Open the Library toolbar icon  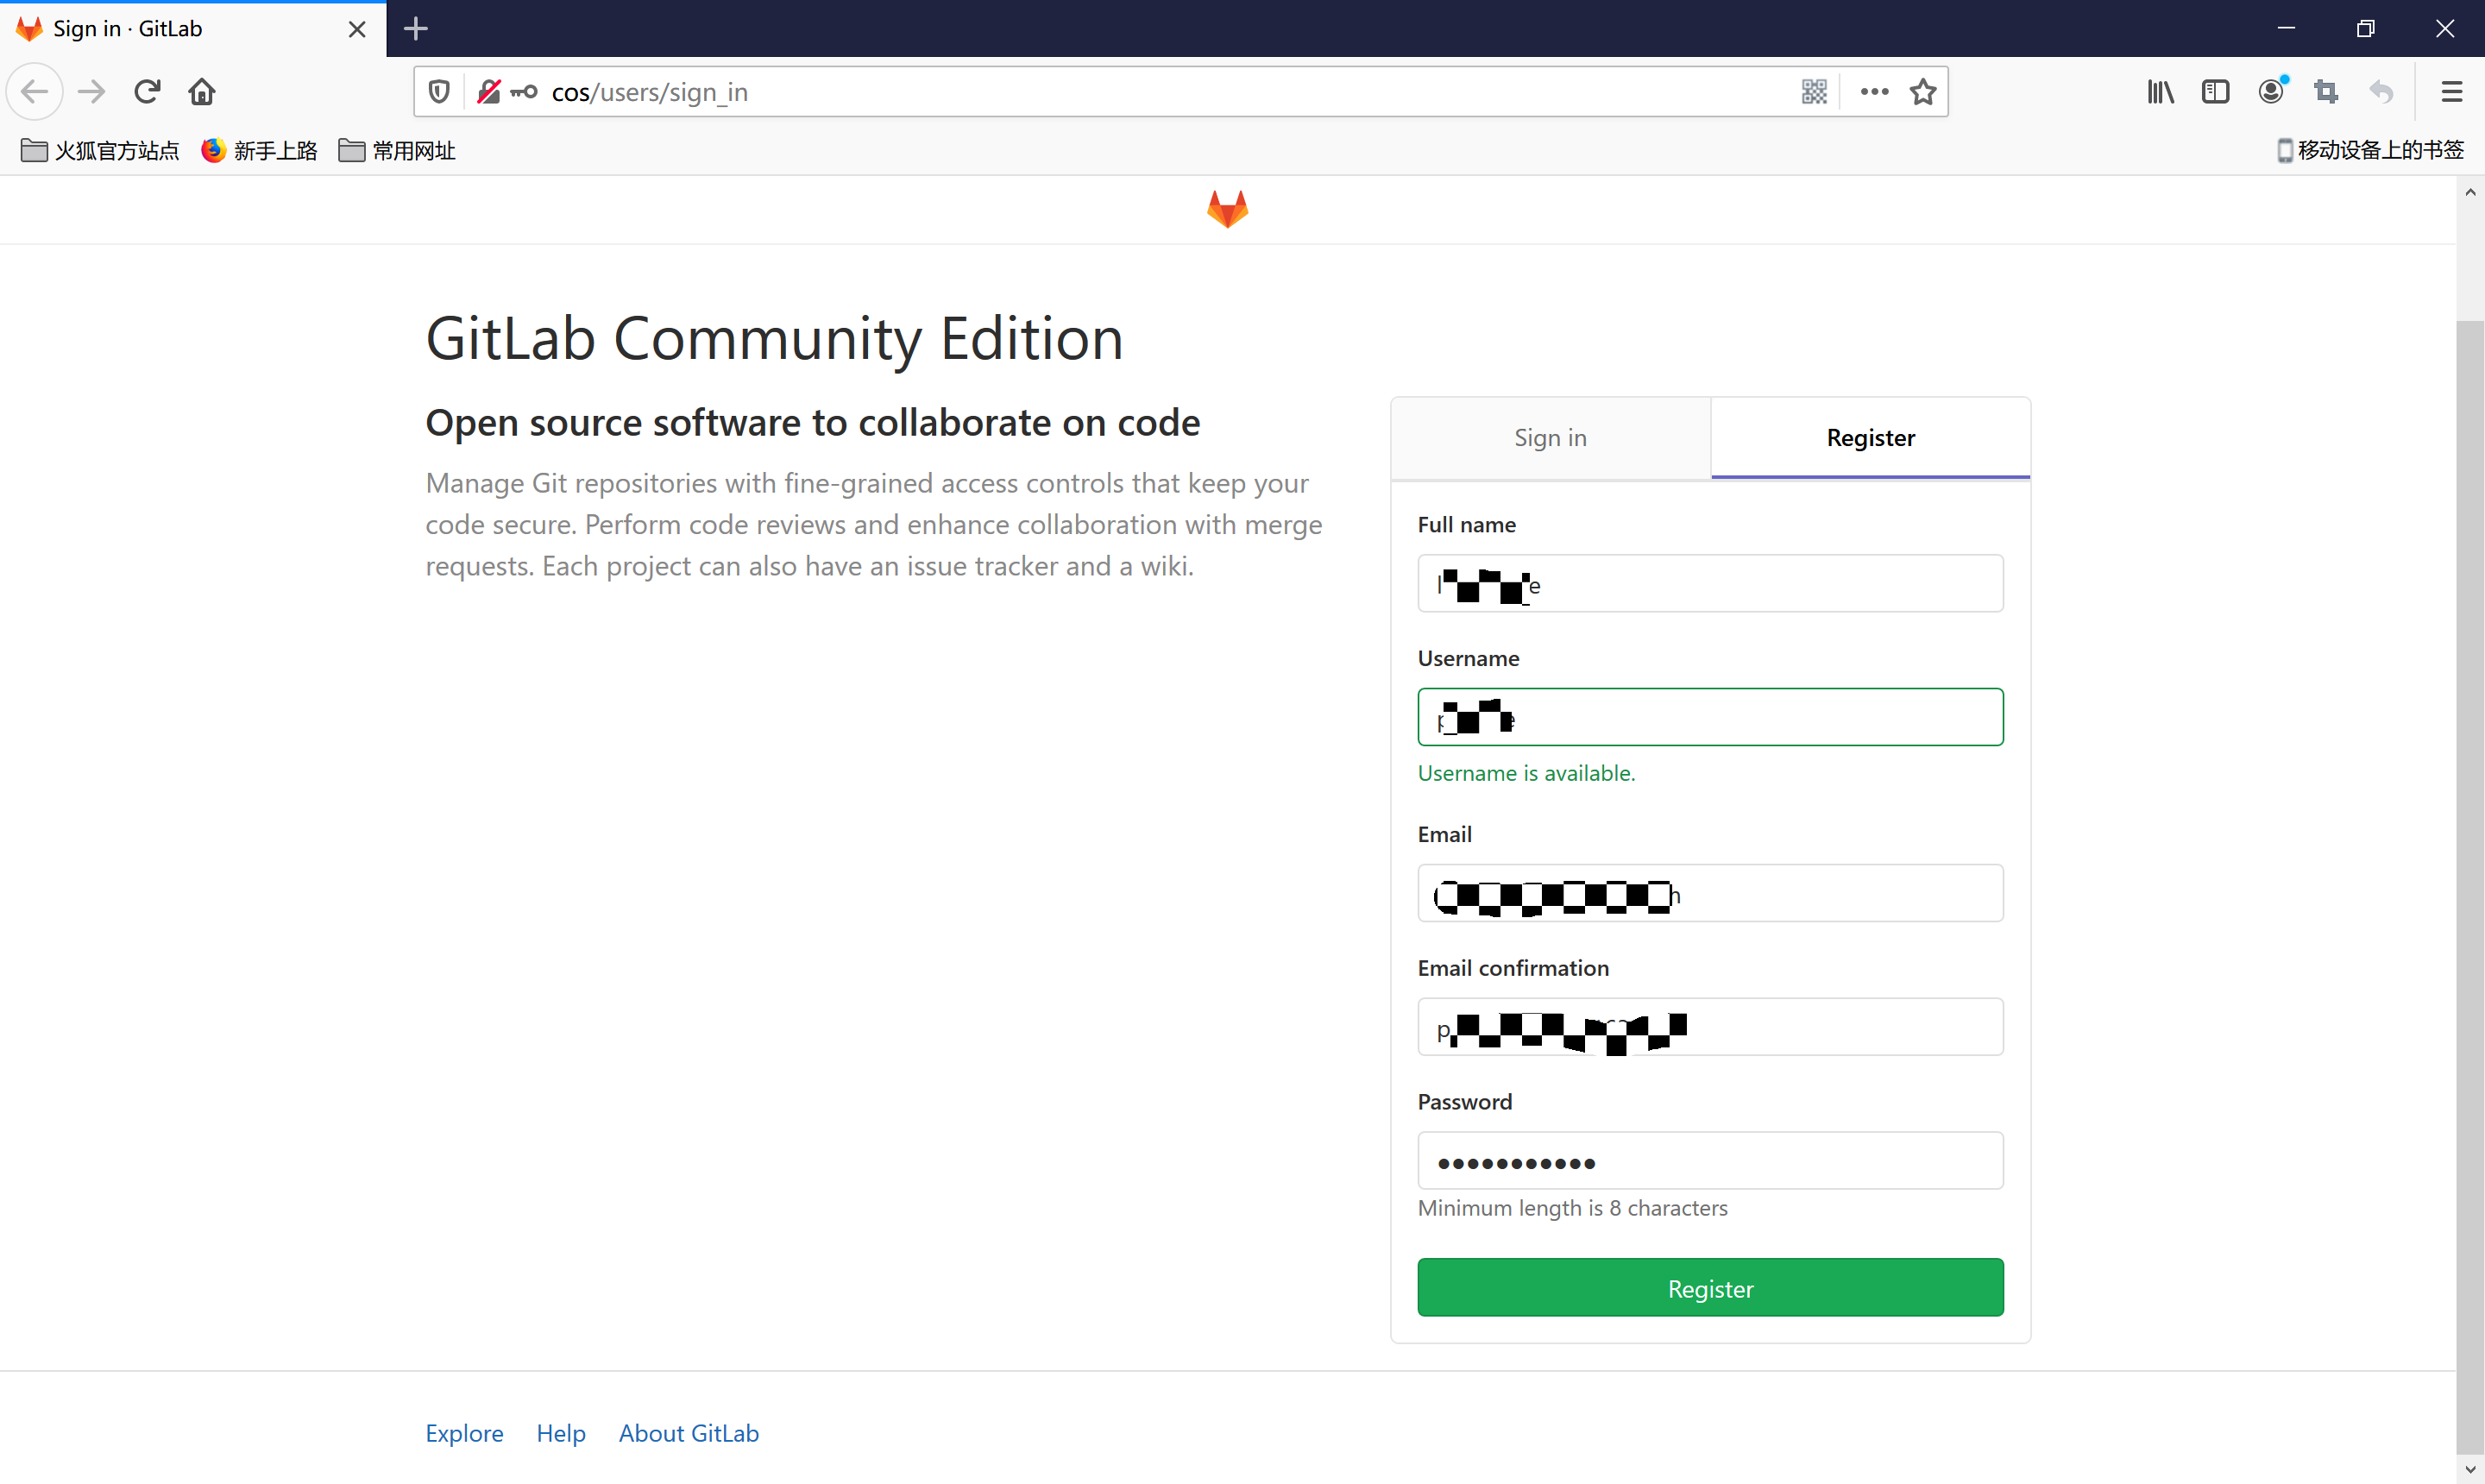(x=2159, y=91)
